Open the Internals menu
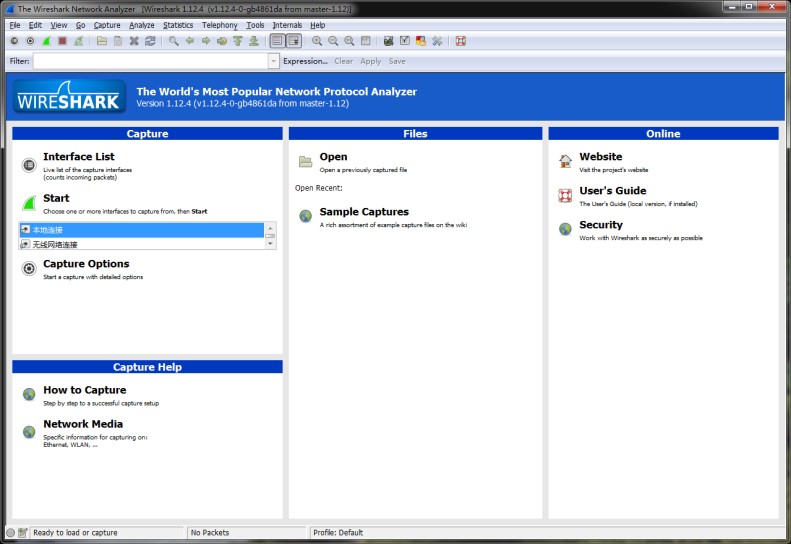 click(x=287, y=25)
